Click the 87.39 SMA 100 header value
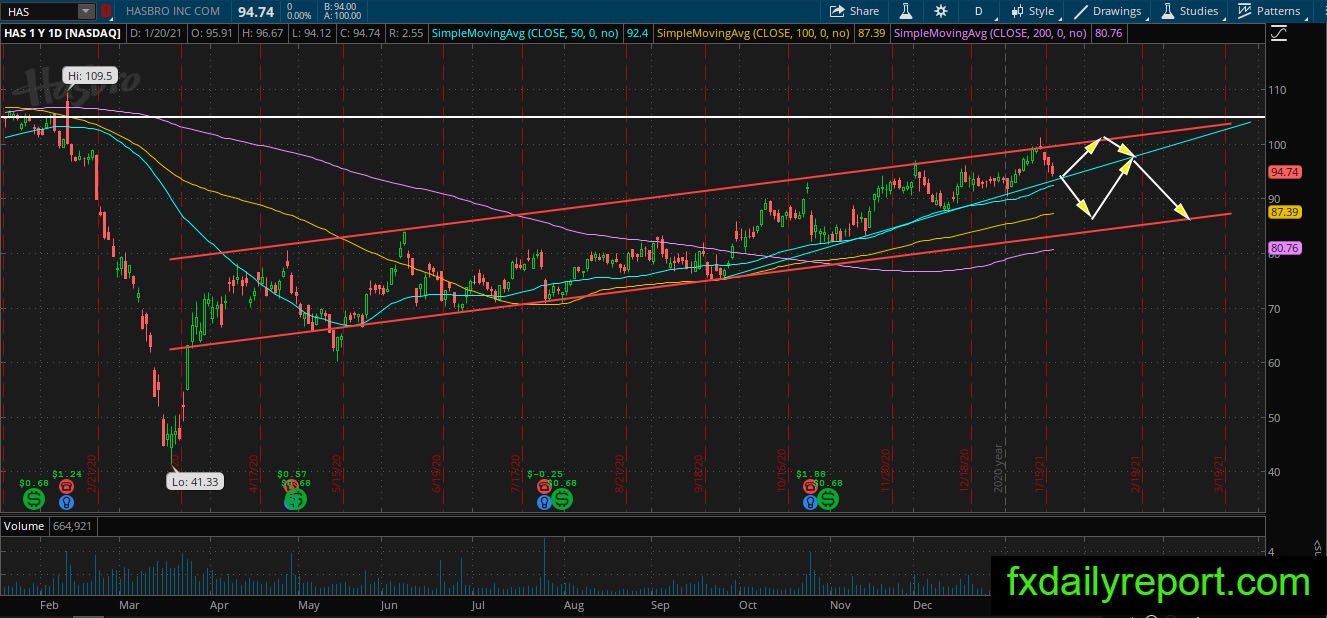This screenshot has width=1327, height=618. pyautogui.click(x=871, y=33)
